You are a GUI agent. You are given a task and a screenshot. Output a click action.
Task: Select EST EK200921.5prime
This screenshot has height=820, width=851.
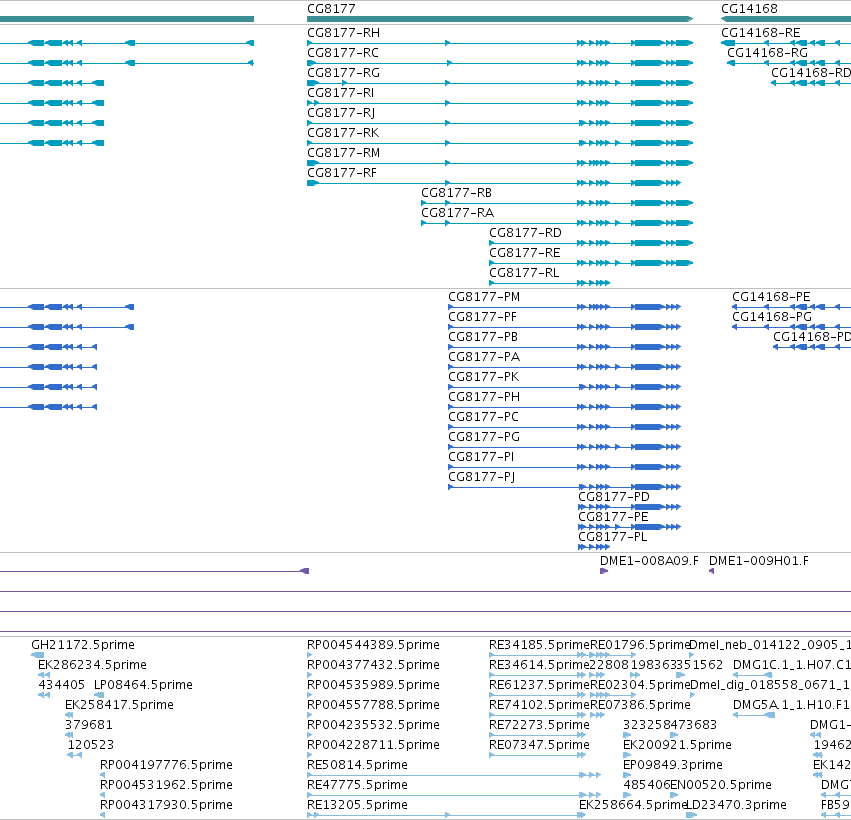[x=677, y=746]
